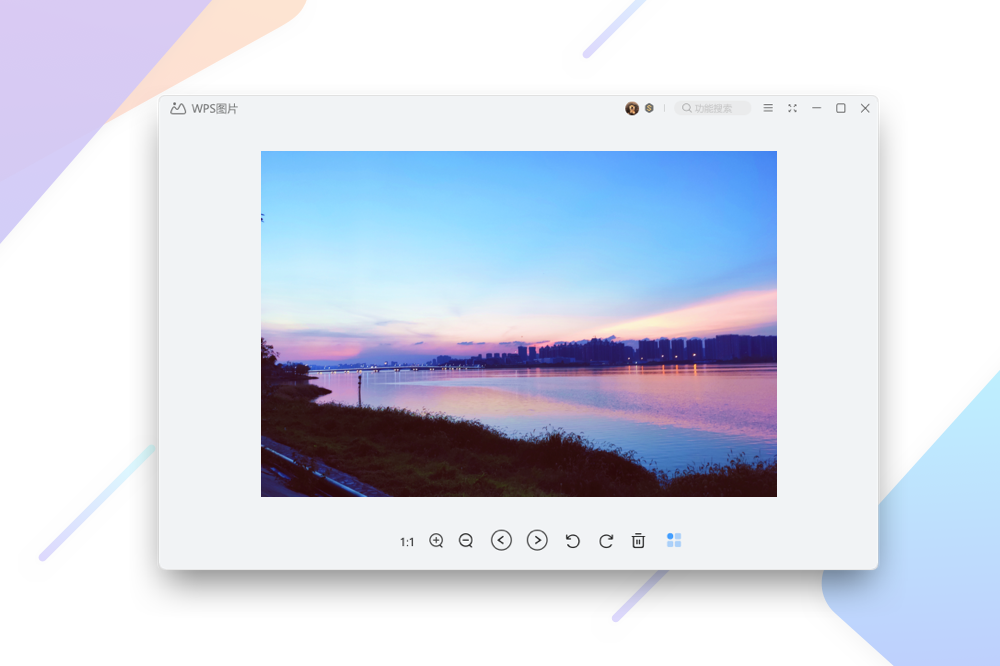Maximize the WPS图片 window
1000x666 pixels.
click(x=841, y=108)
